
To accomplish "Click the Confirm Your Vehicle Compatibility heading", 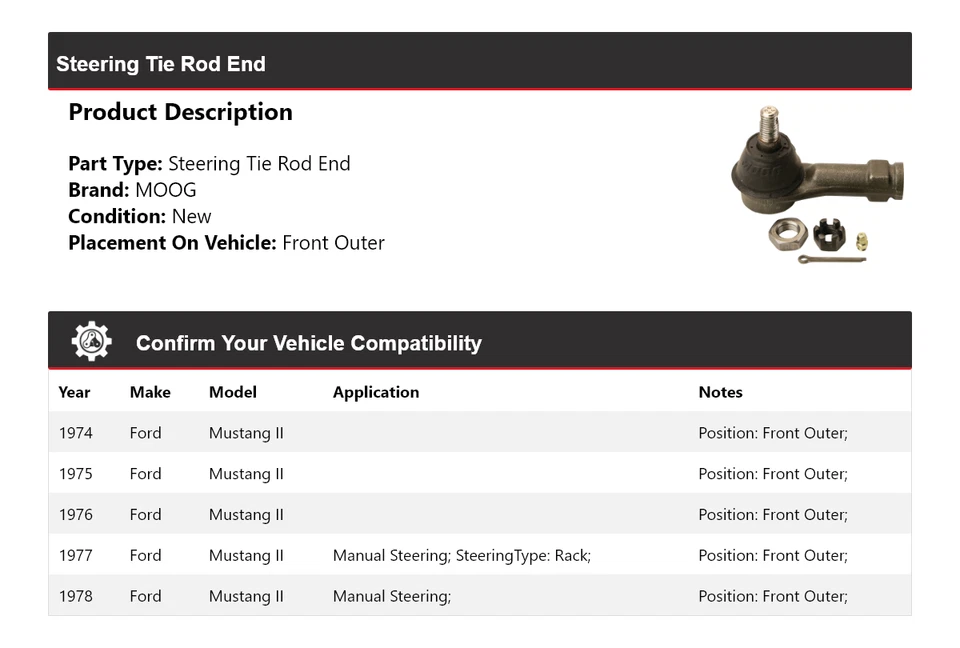I will 308,343.
